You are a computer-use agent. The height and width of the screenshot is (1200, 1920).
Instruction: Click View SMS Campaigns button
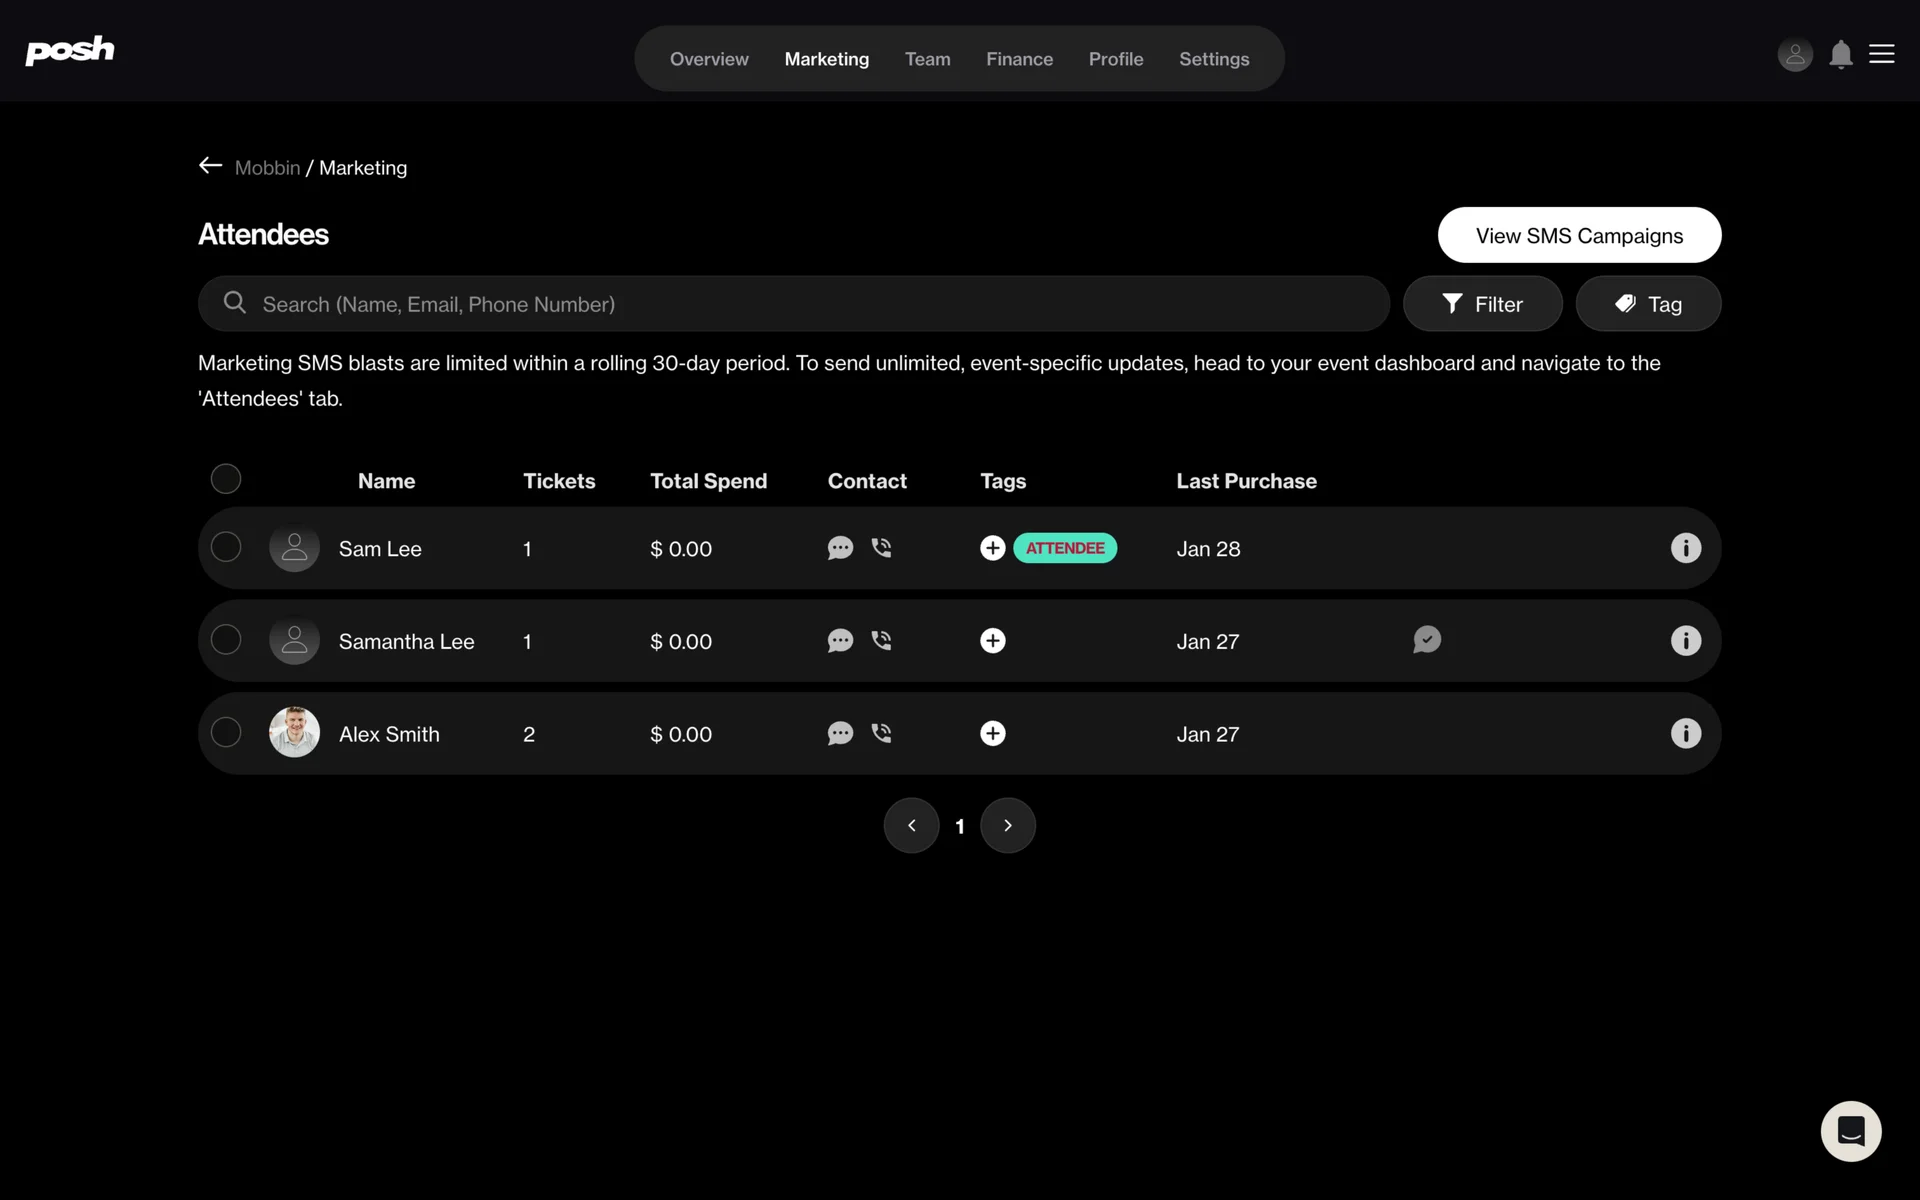tap(1579, 235)
